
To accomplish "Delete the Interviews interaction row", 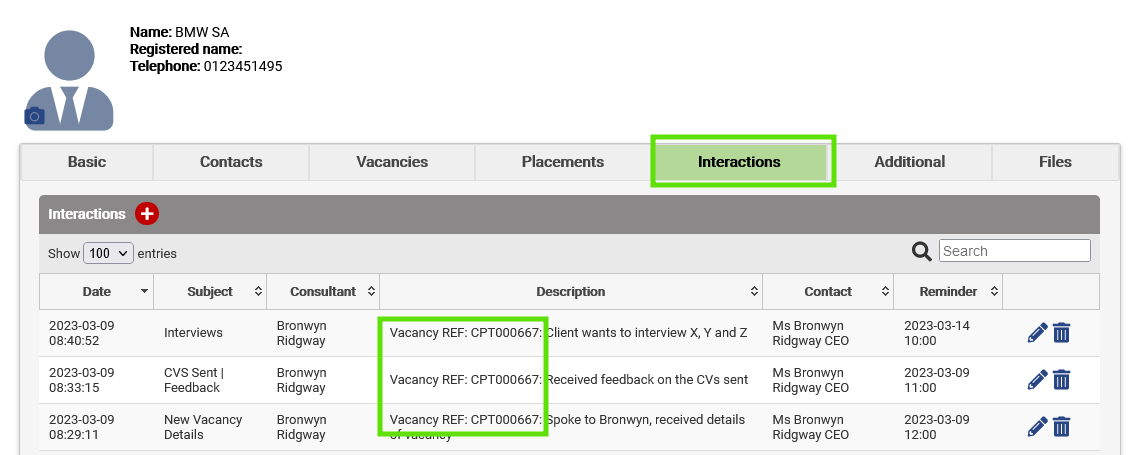I will pyautogui.click(x=1061, y=332).
